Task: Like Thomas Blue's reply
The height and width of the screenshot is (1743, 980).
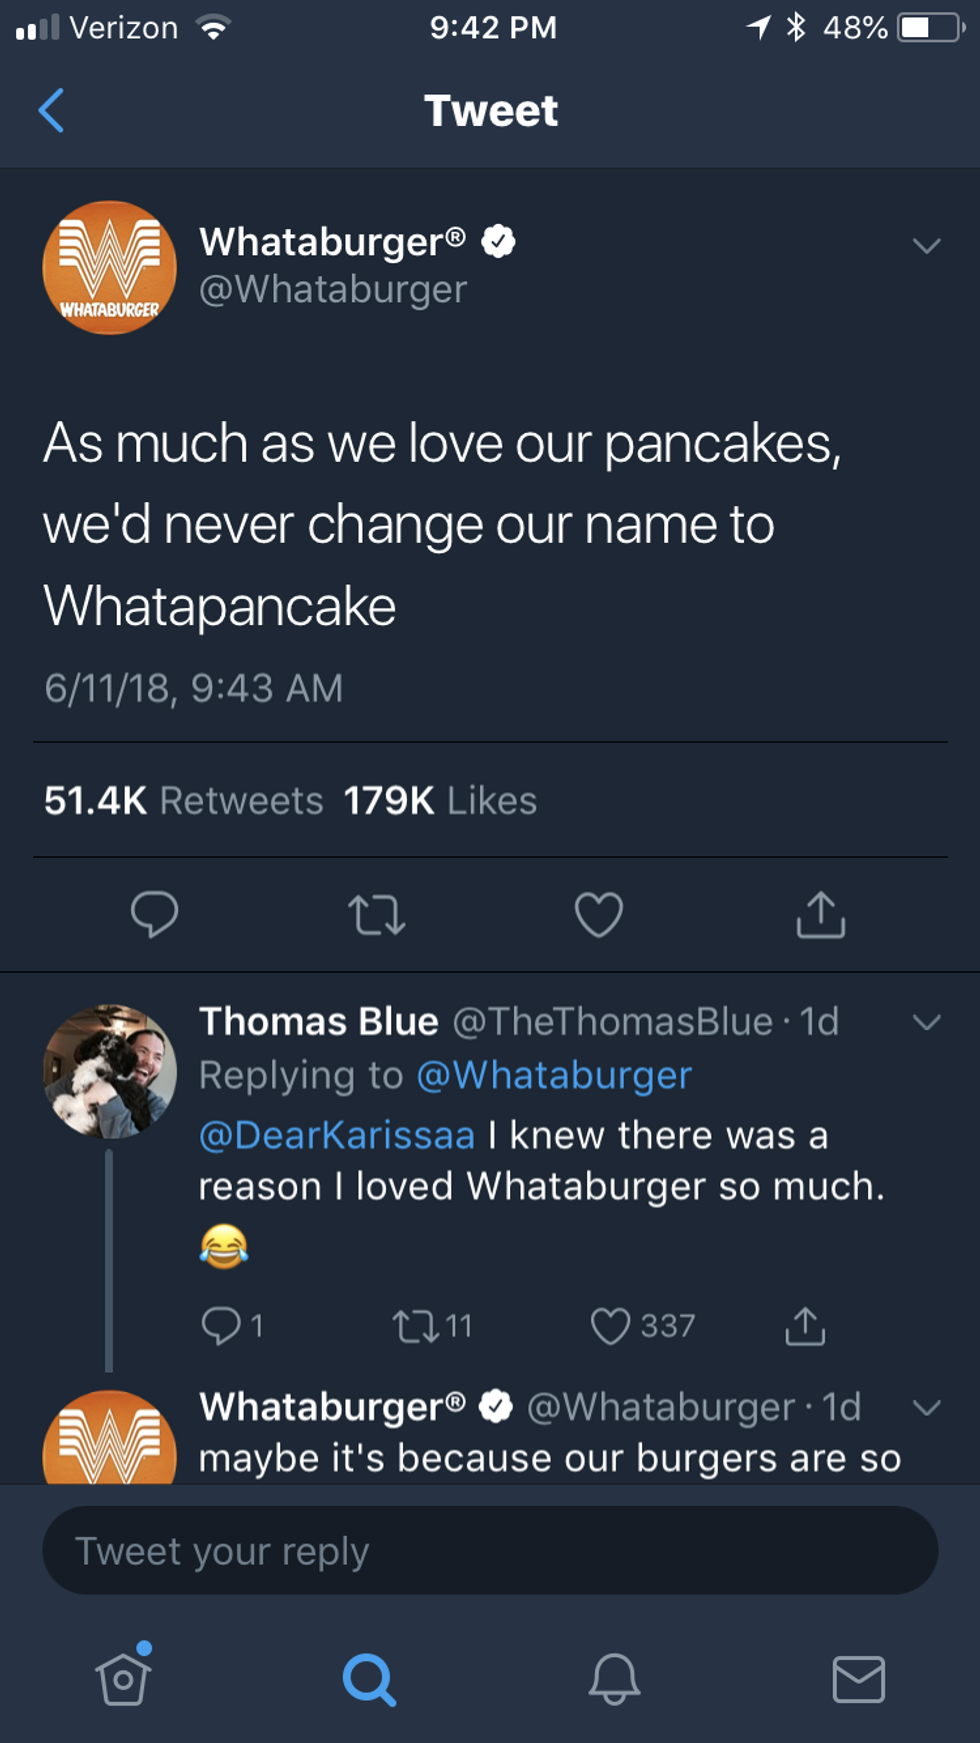Action: click(x=610, y=1326)
